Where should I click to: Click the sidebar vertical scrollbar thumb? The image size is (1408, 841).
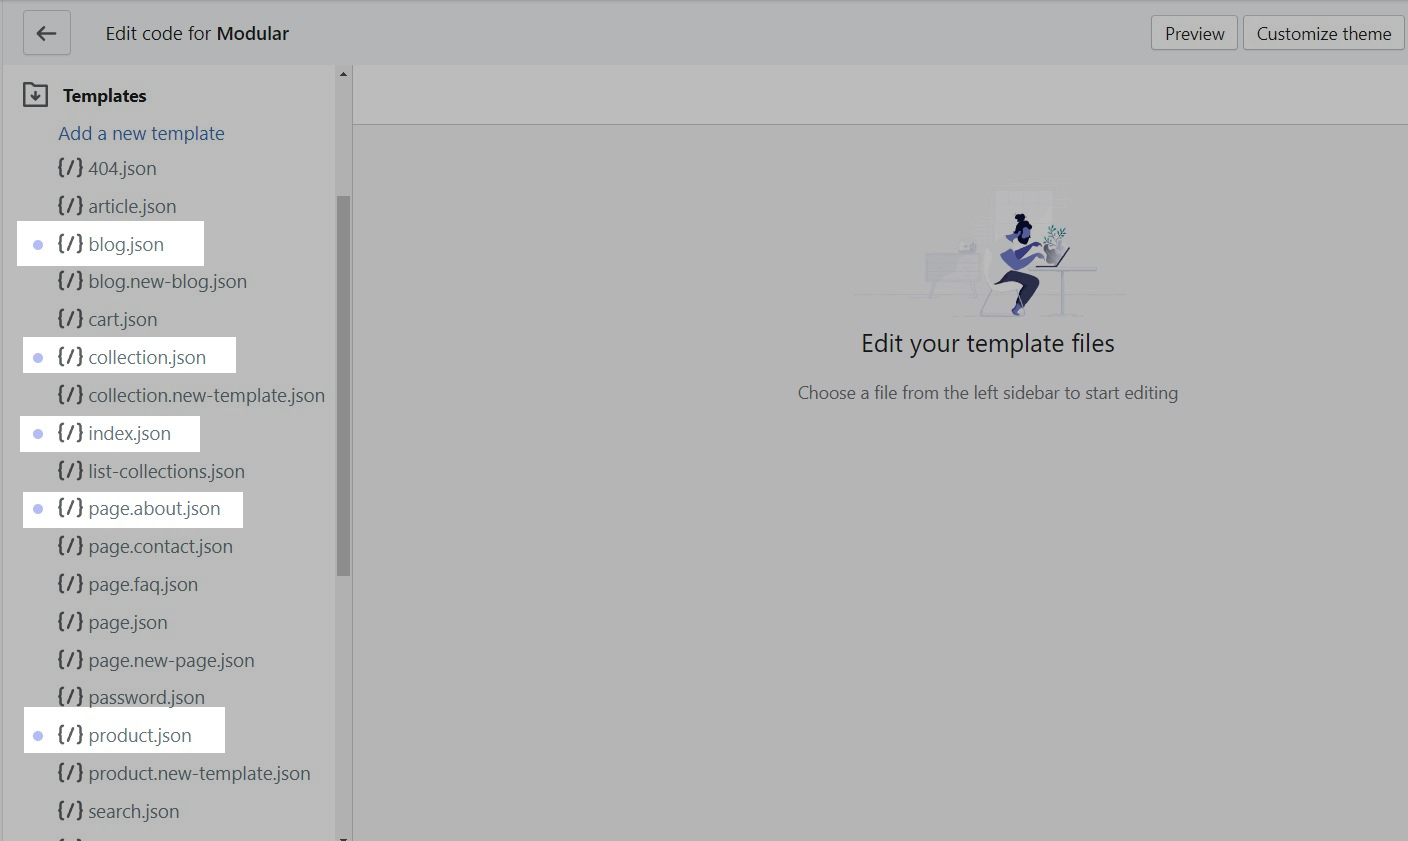(343, 385)
